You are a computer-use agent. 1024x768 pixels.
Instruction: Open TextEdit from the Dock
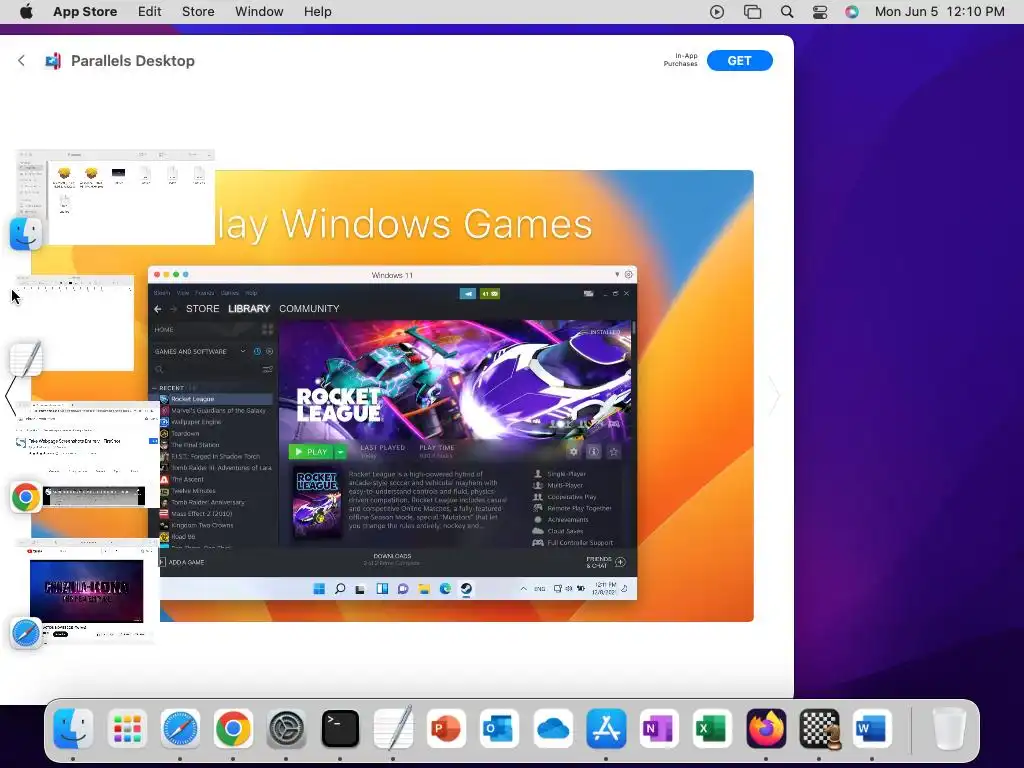(x=393, y=728)
